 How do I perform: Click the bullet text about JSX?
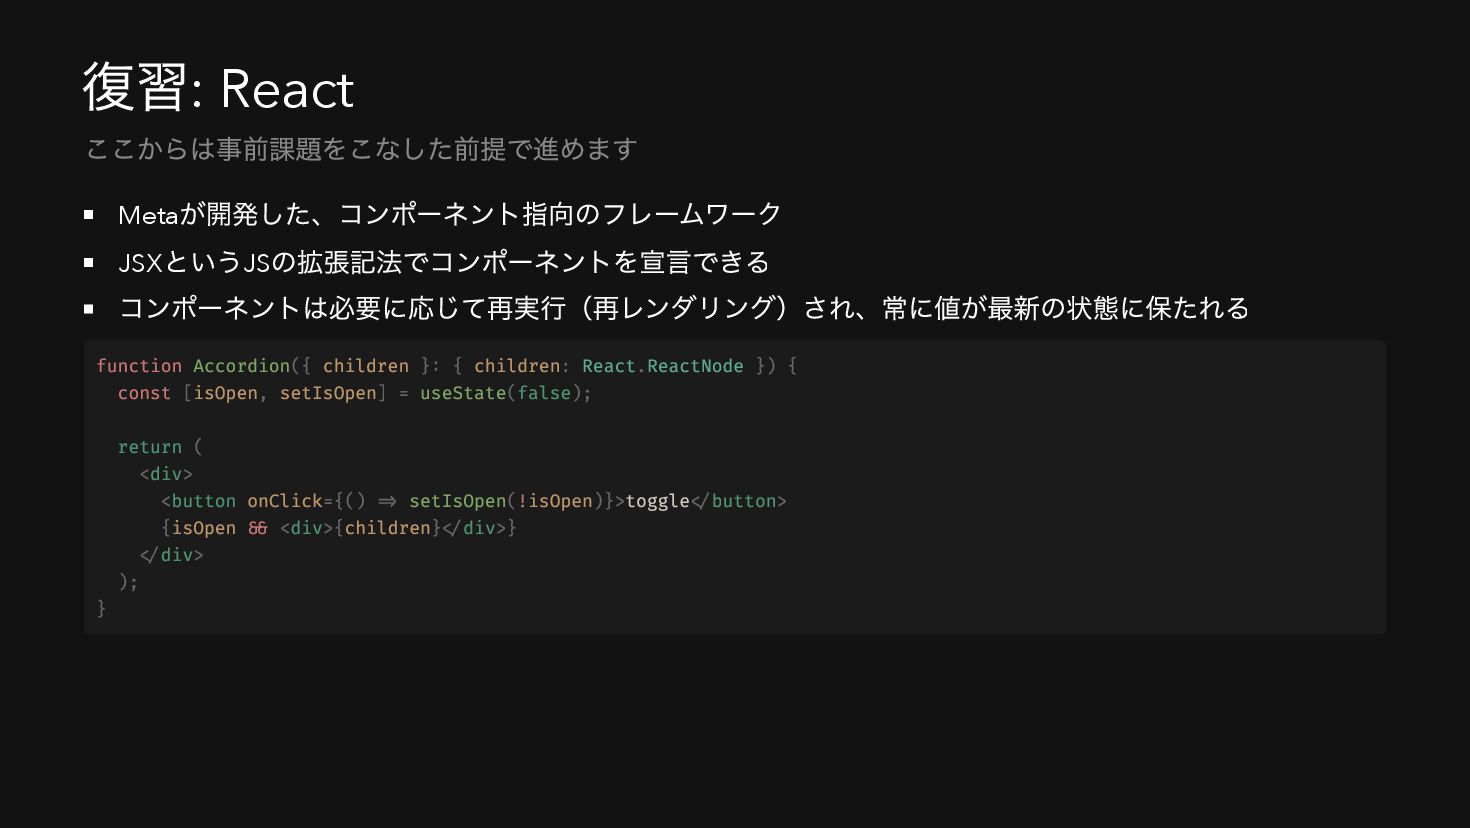pos(444,262)
